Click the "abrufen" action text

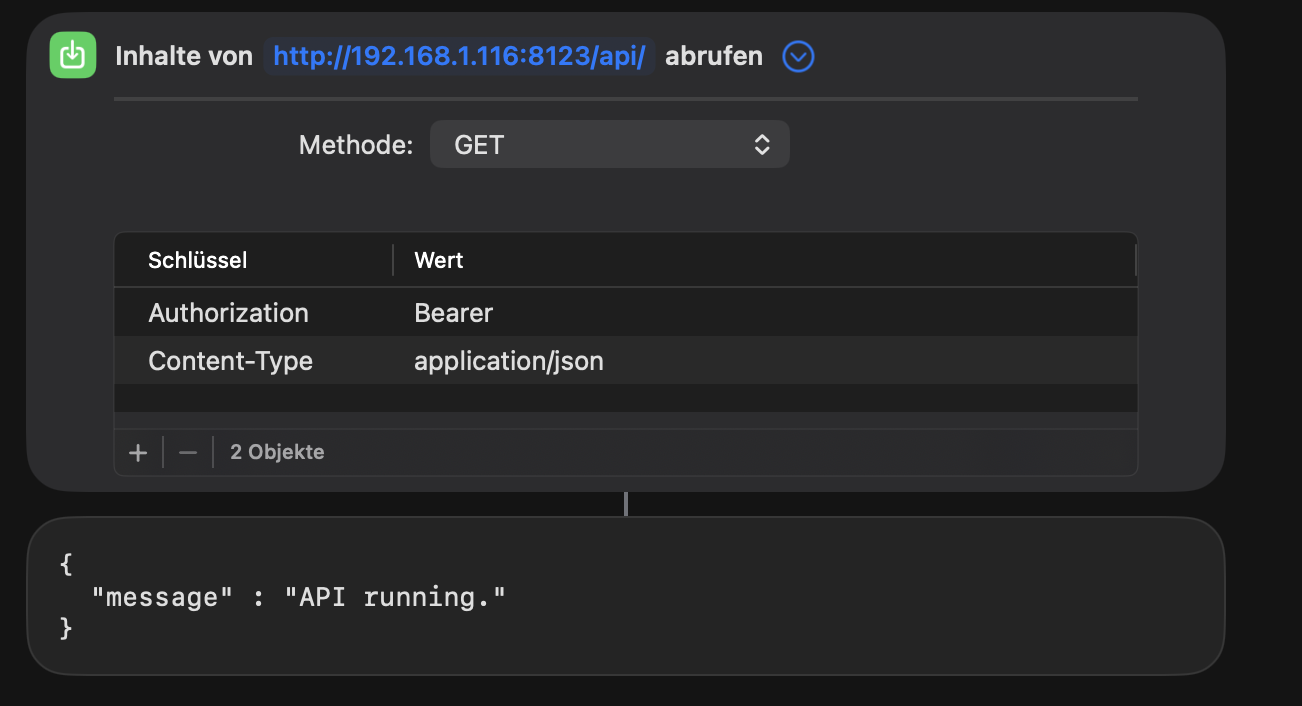[714, 57]
